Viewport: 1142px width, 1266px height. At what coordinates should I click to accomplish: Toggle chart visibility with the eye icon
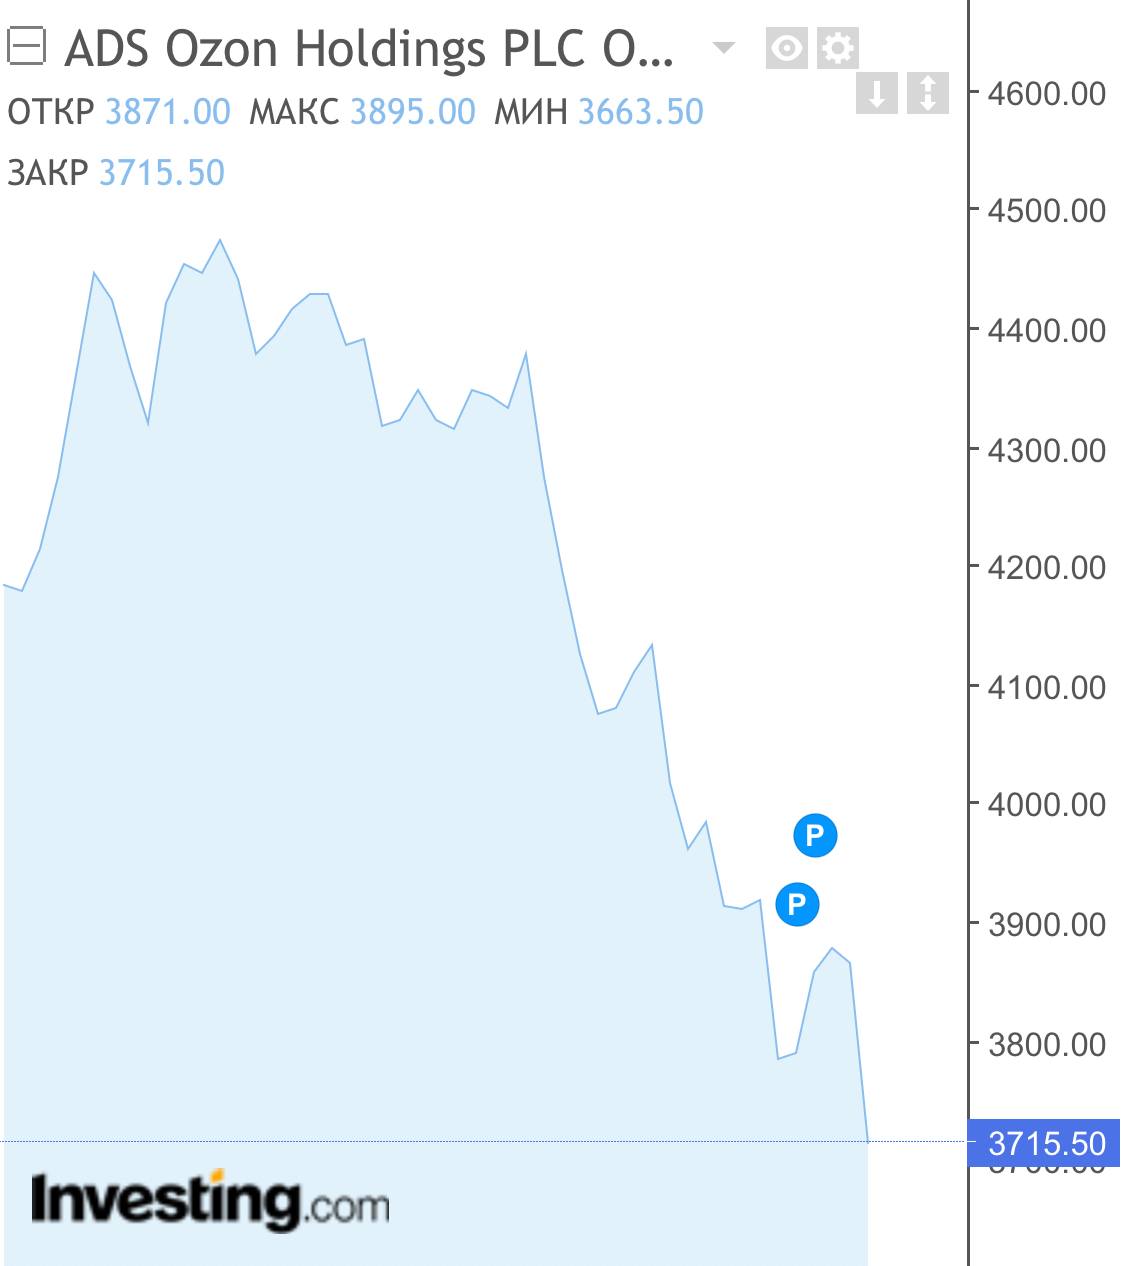pos(787,48)
